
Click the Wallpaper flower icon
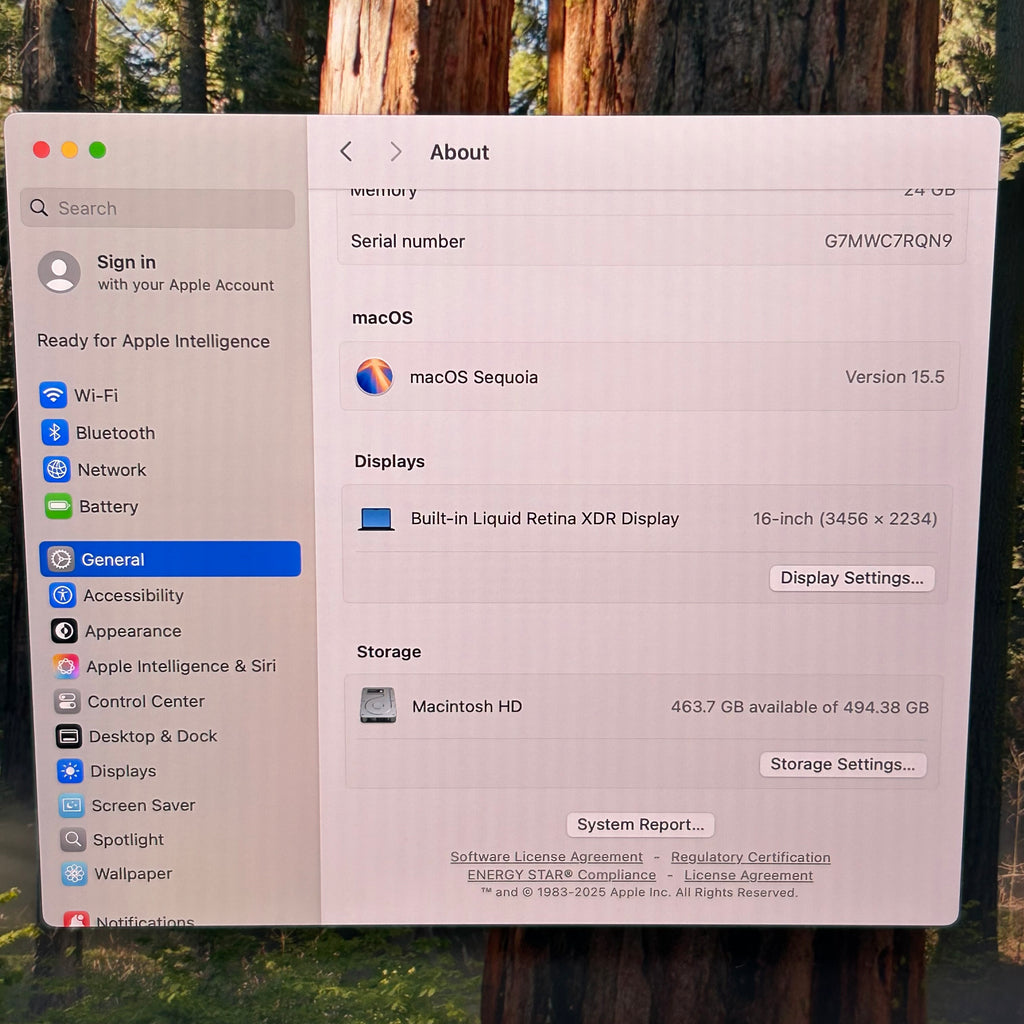point(74,873)
